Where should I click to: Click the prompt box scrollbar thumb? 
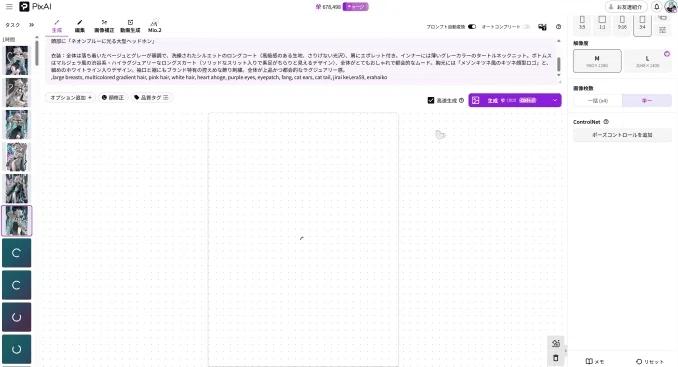(x=559, y=64)
